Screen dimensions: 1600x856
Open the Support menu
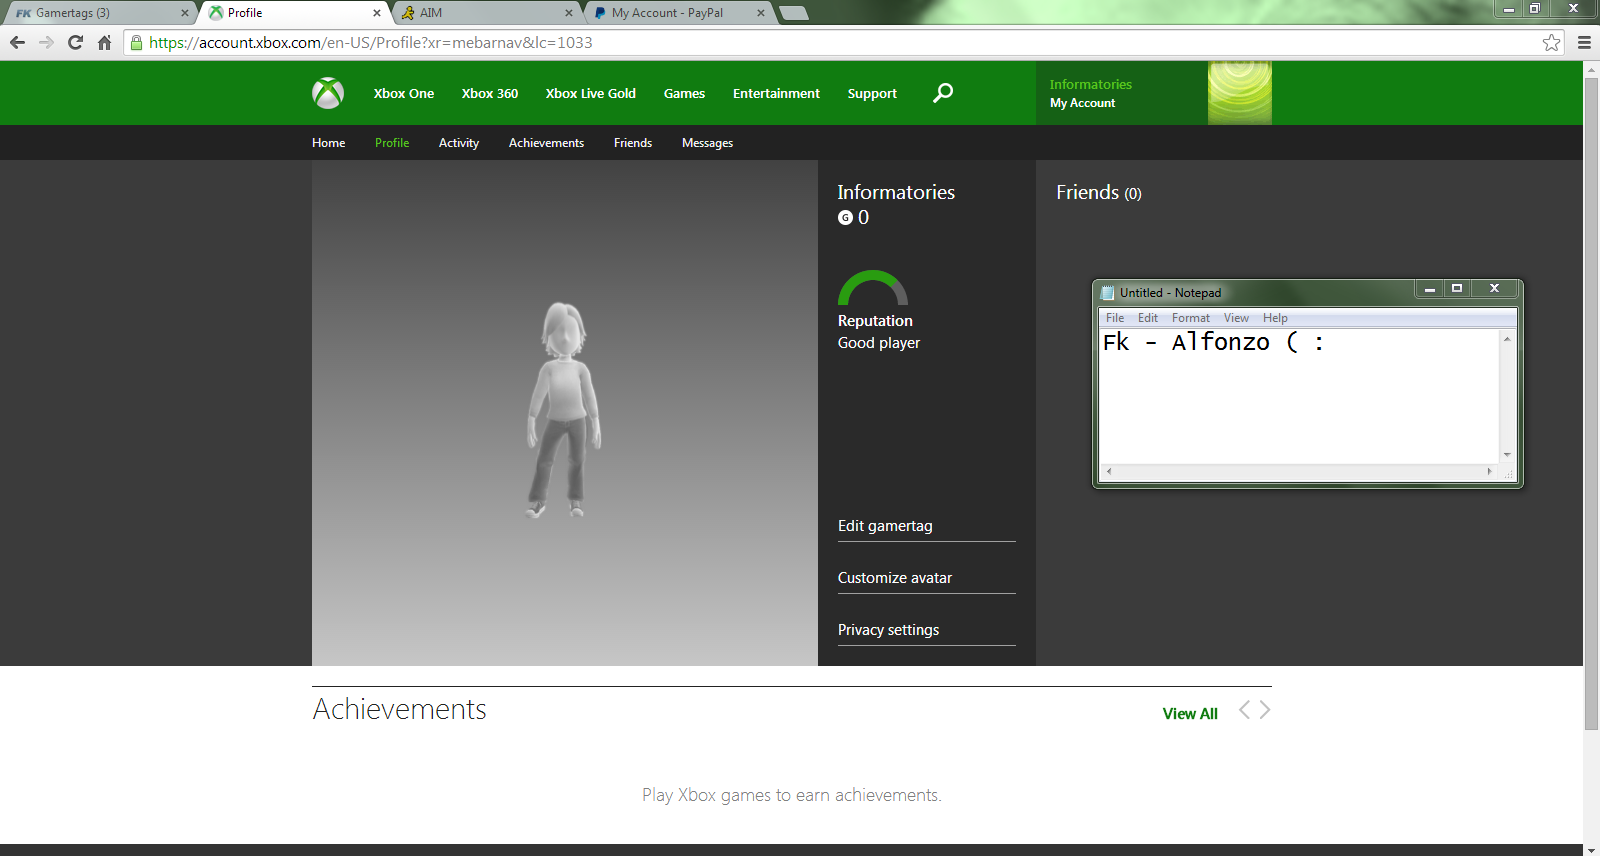pos(872,93)
